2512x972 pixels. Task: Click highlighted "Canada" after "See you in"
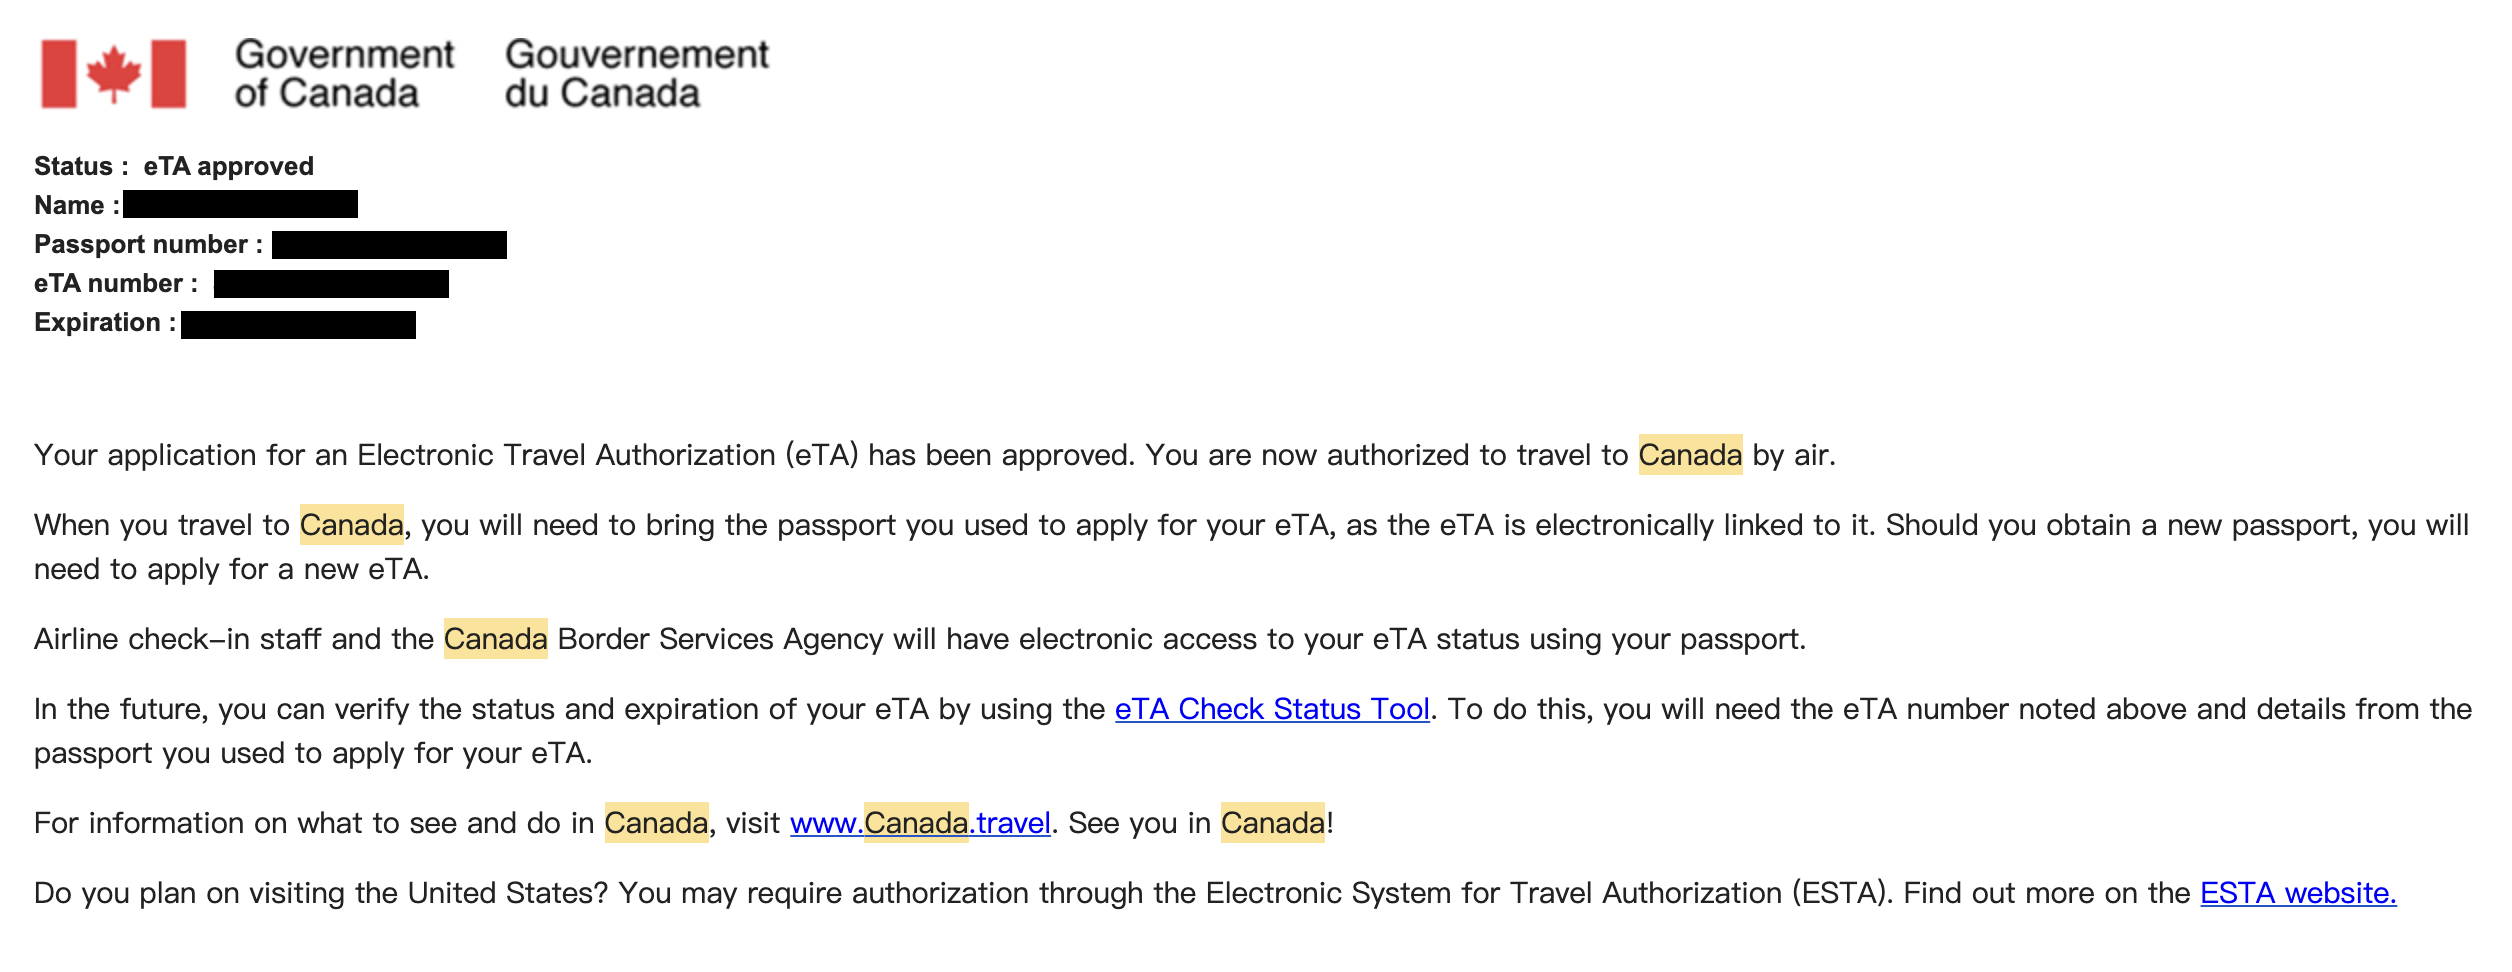(x=1272, y=823)
